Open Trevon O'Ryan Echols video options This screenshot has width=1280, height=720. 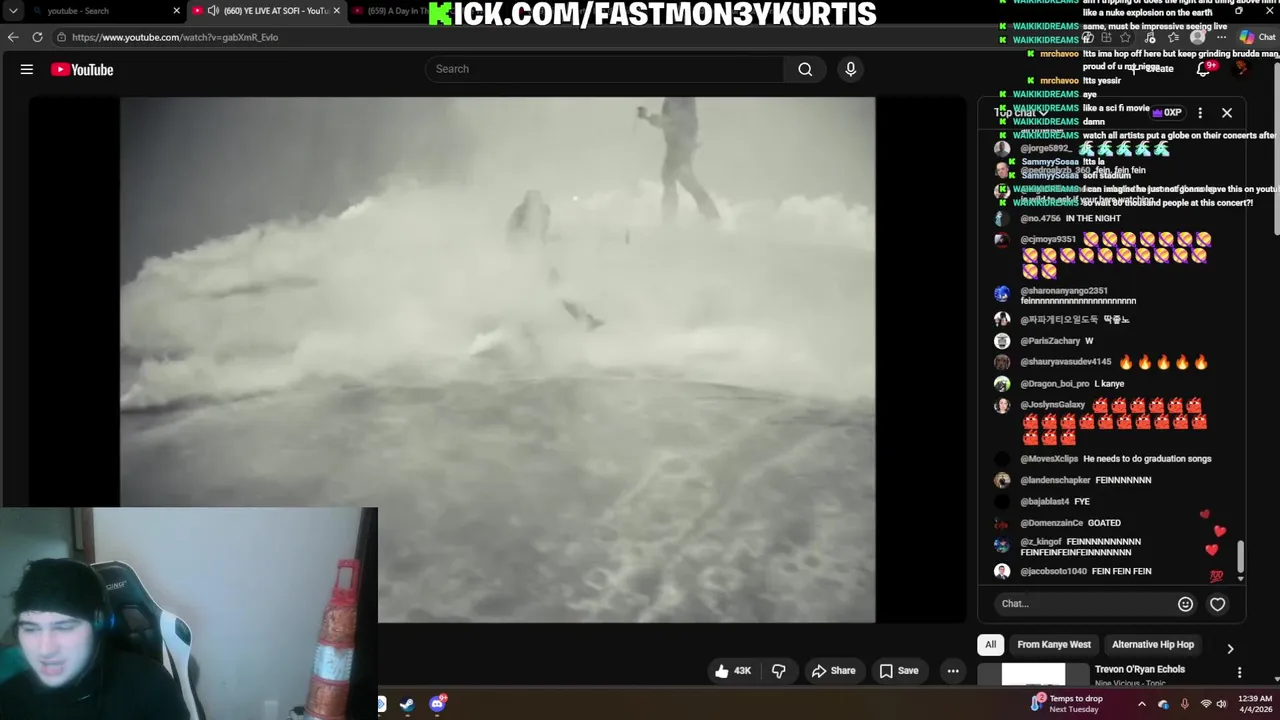pyautogui.click(x=1239, y=673)
